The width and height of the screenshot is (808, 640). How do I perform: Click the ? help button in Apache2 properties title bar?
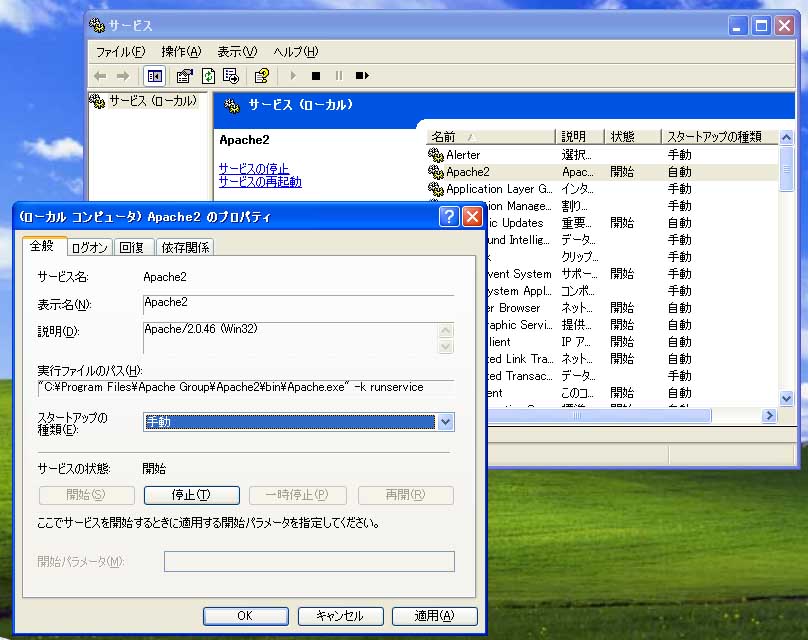(449, 216)
